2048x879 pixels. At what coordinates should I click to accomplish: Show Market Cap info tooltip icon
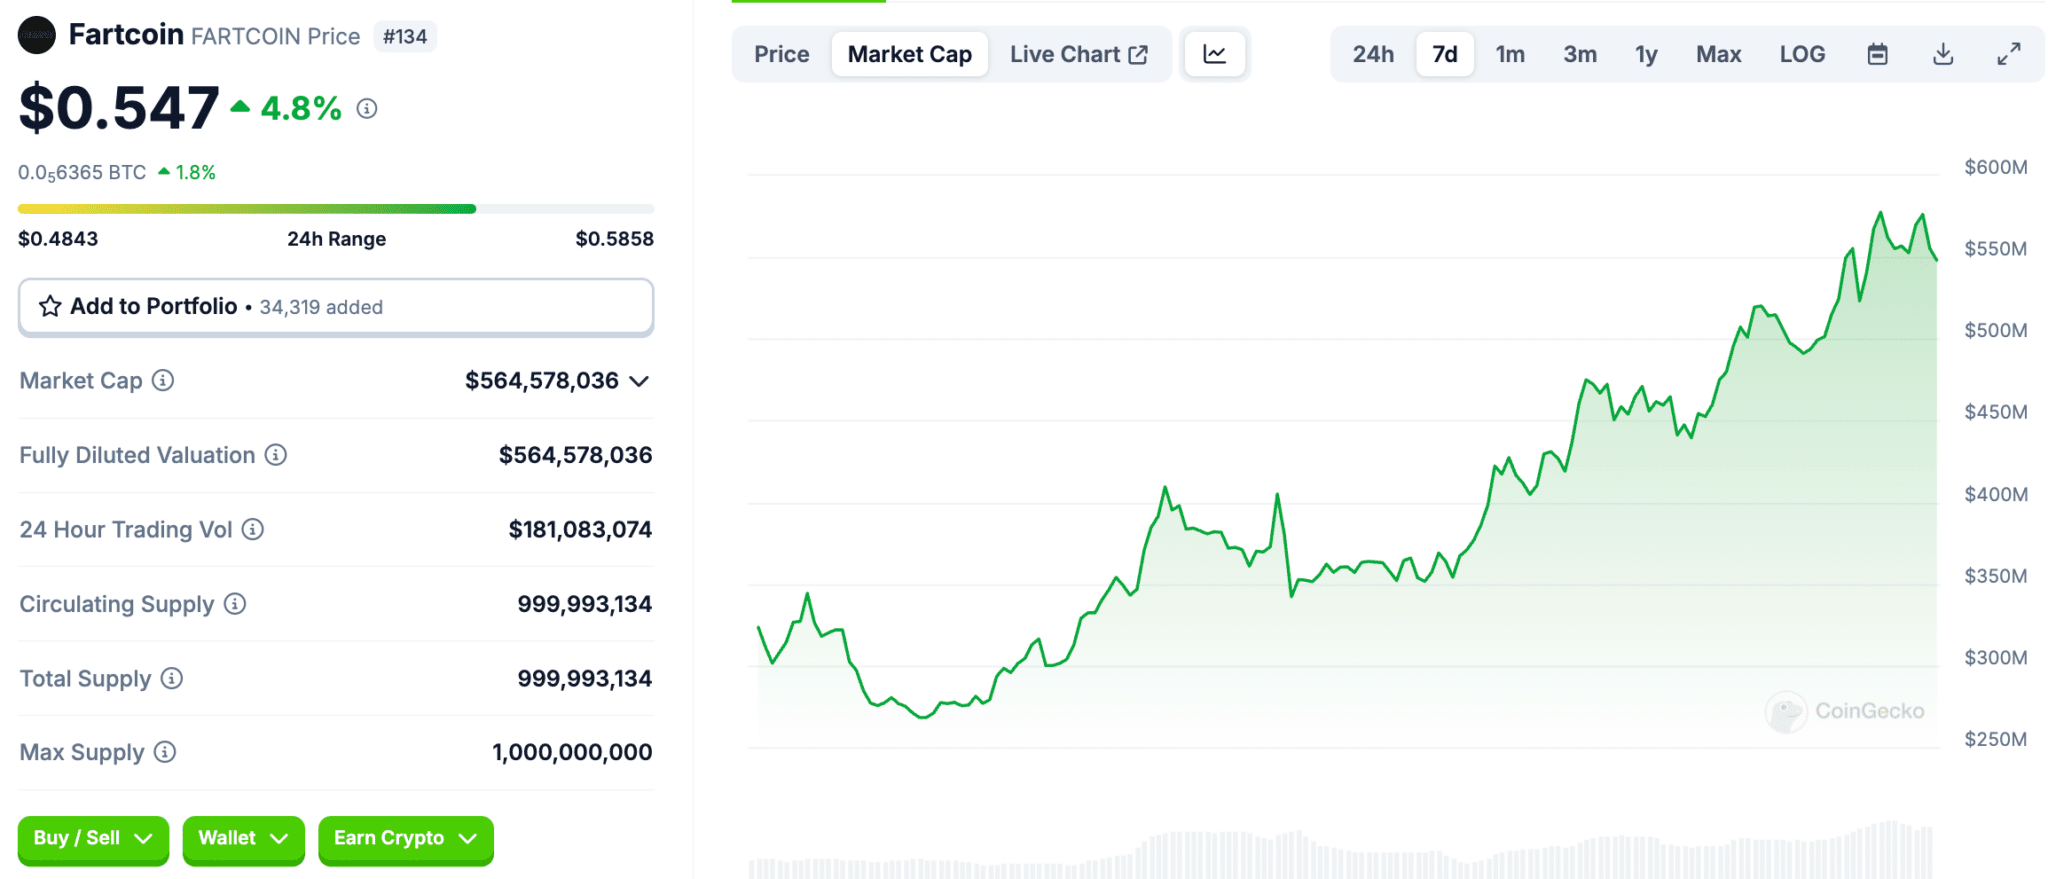click(163, 380)
